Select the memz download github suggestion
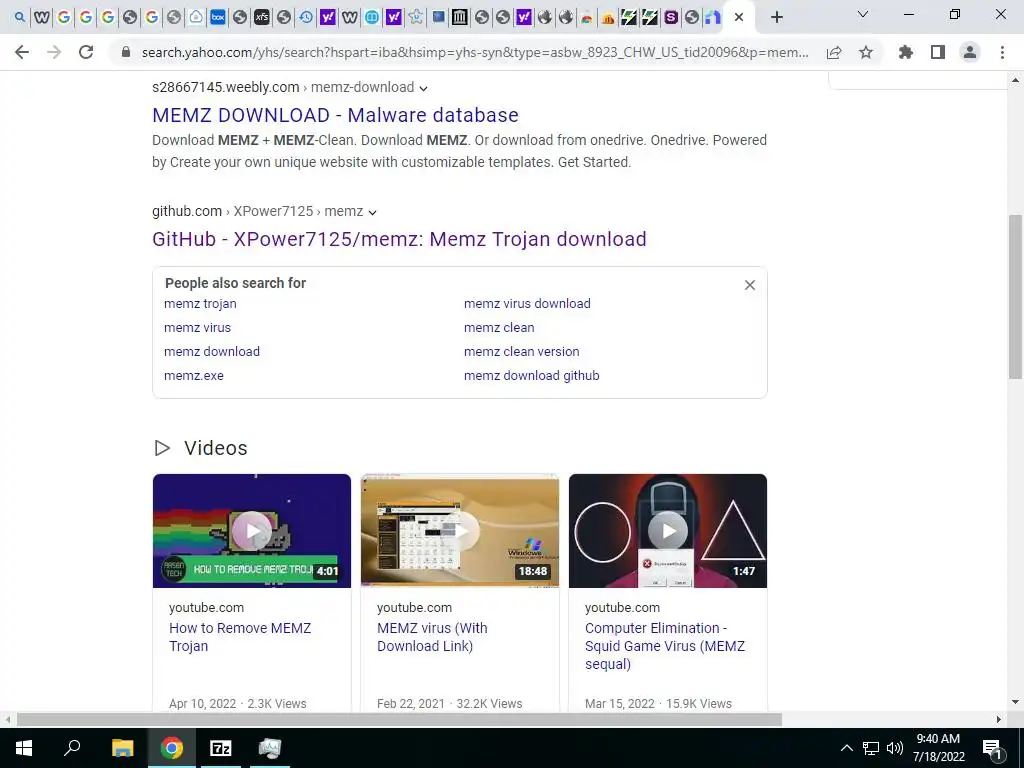 coord(532,376)
